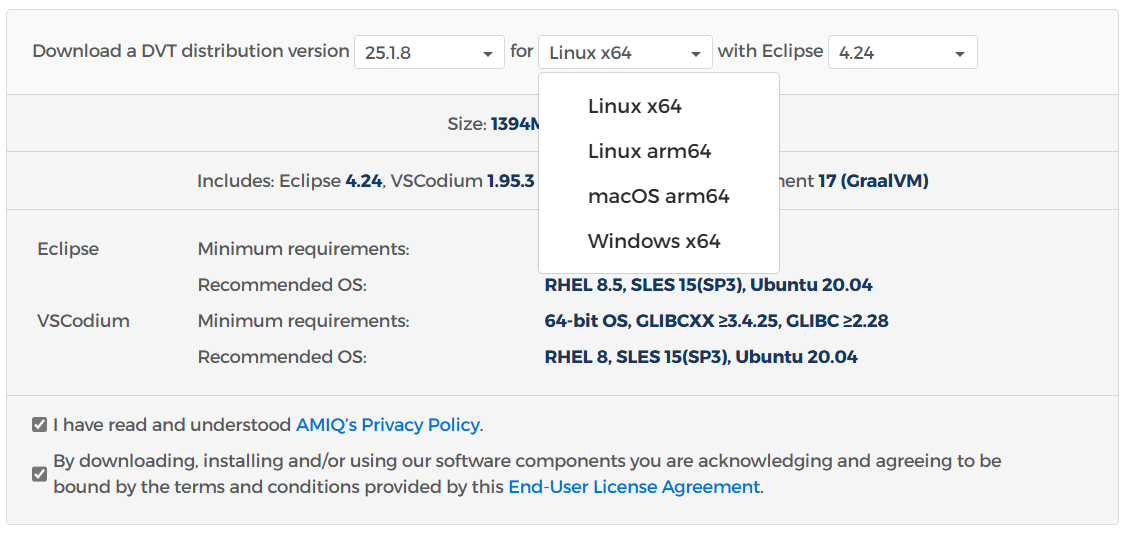Open the Eclipse 4.24 version dropdown
The width and height of the screenshot is (1128, 534).
pos(901,53)
